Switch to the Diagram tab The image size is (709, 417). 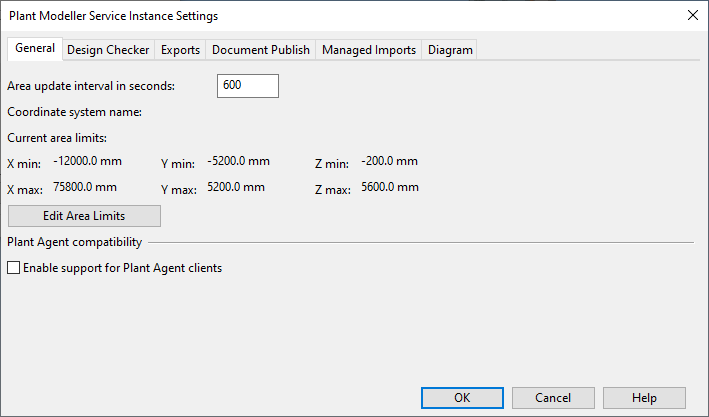click(x=450, y=50)
